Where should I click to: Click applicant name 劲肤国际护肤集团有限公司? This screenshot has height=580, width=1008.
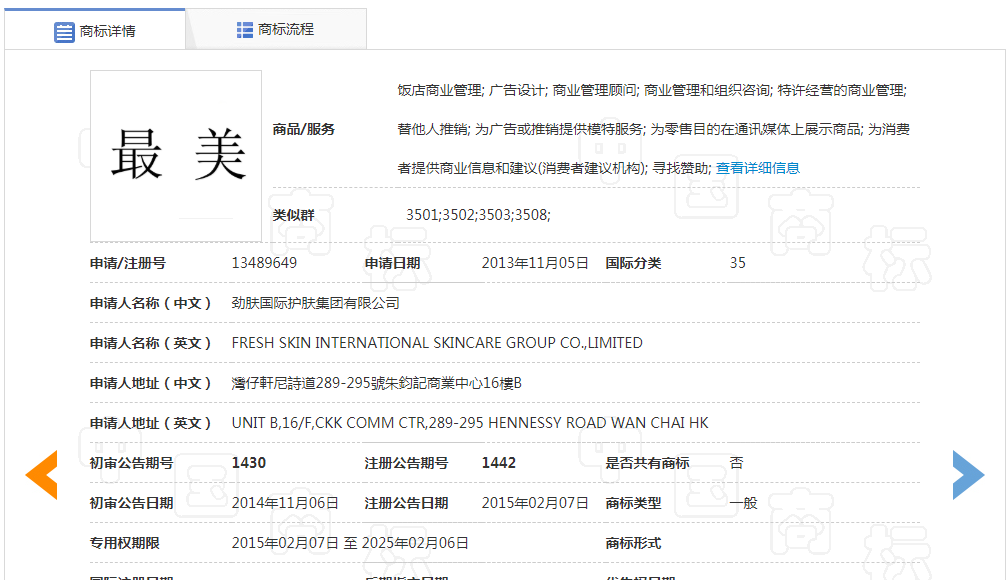[315, 303]
